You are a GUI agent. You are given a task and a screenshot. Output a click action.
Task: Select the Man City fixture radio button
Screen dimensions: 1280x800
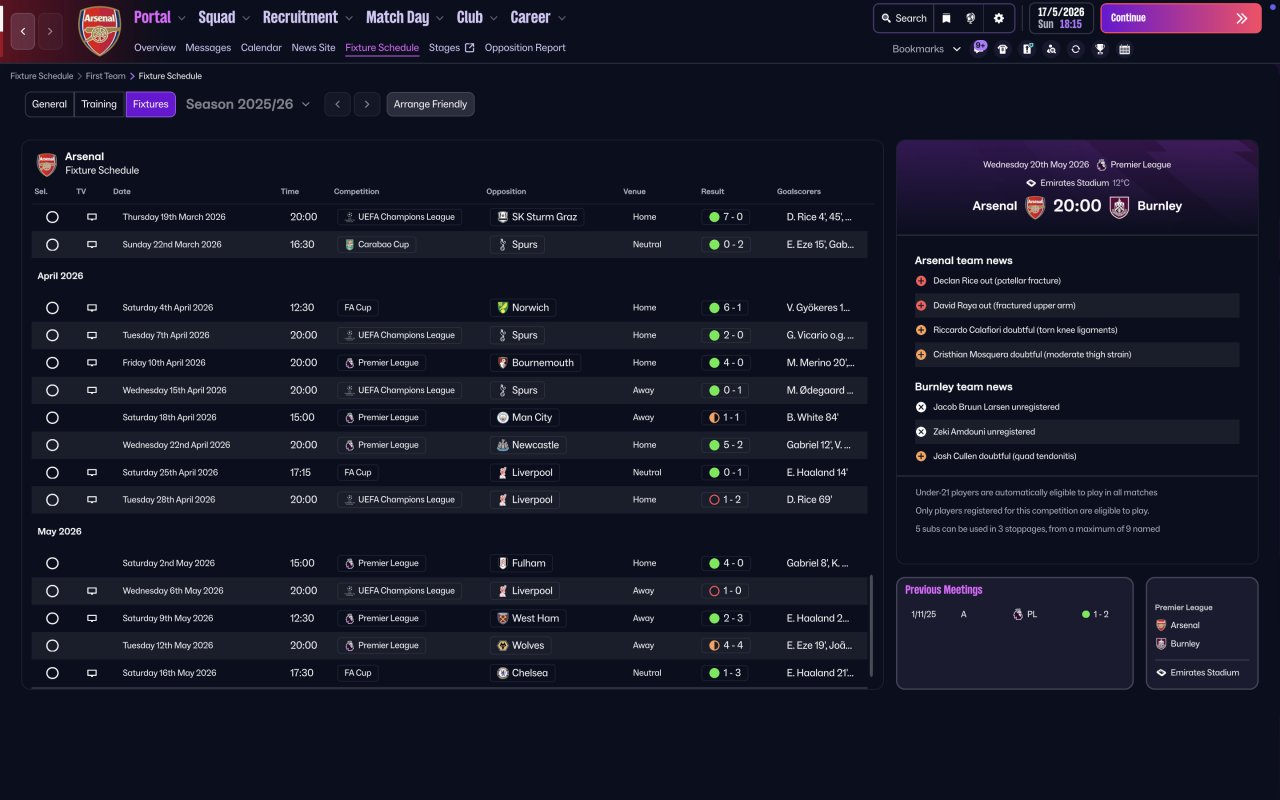coord(52,418)
